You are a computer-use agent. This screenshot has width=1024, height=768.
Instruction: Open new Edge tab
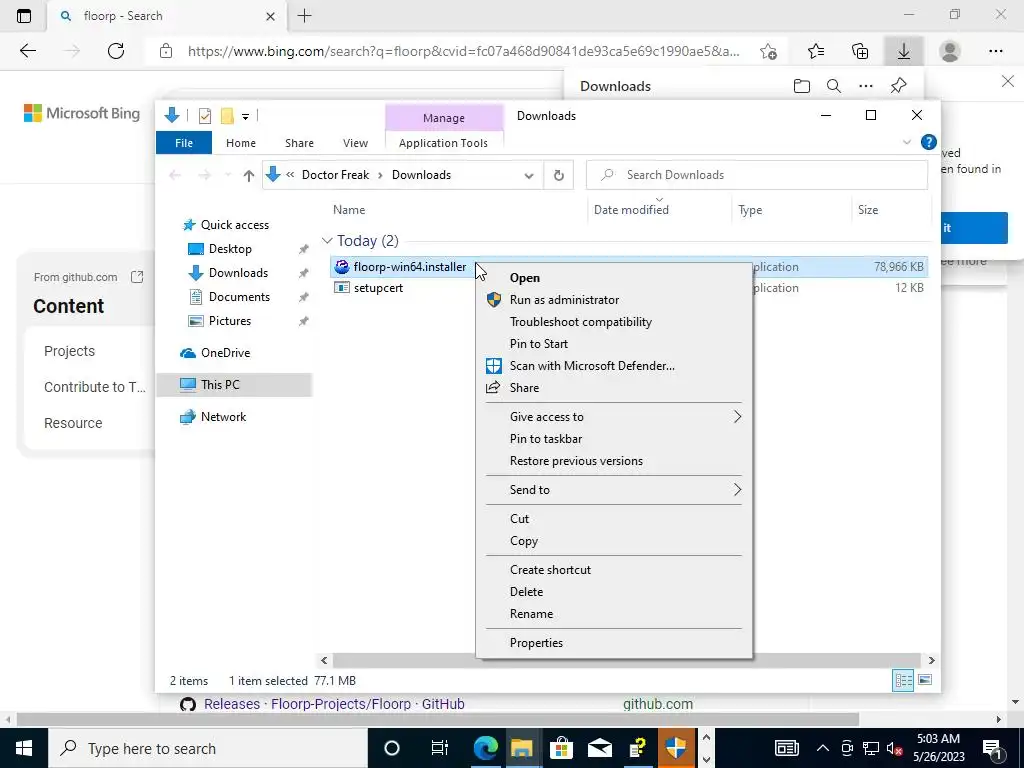point(304,16)
